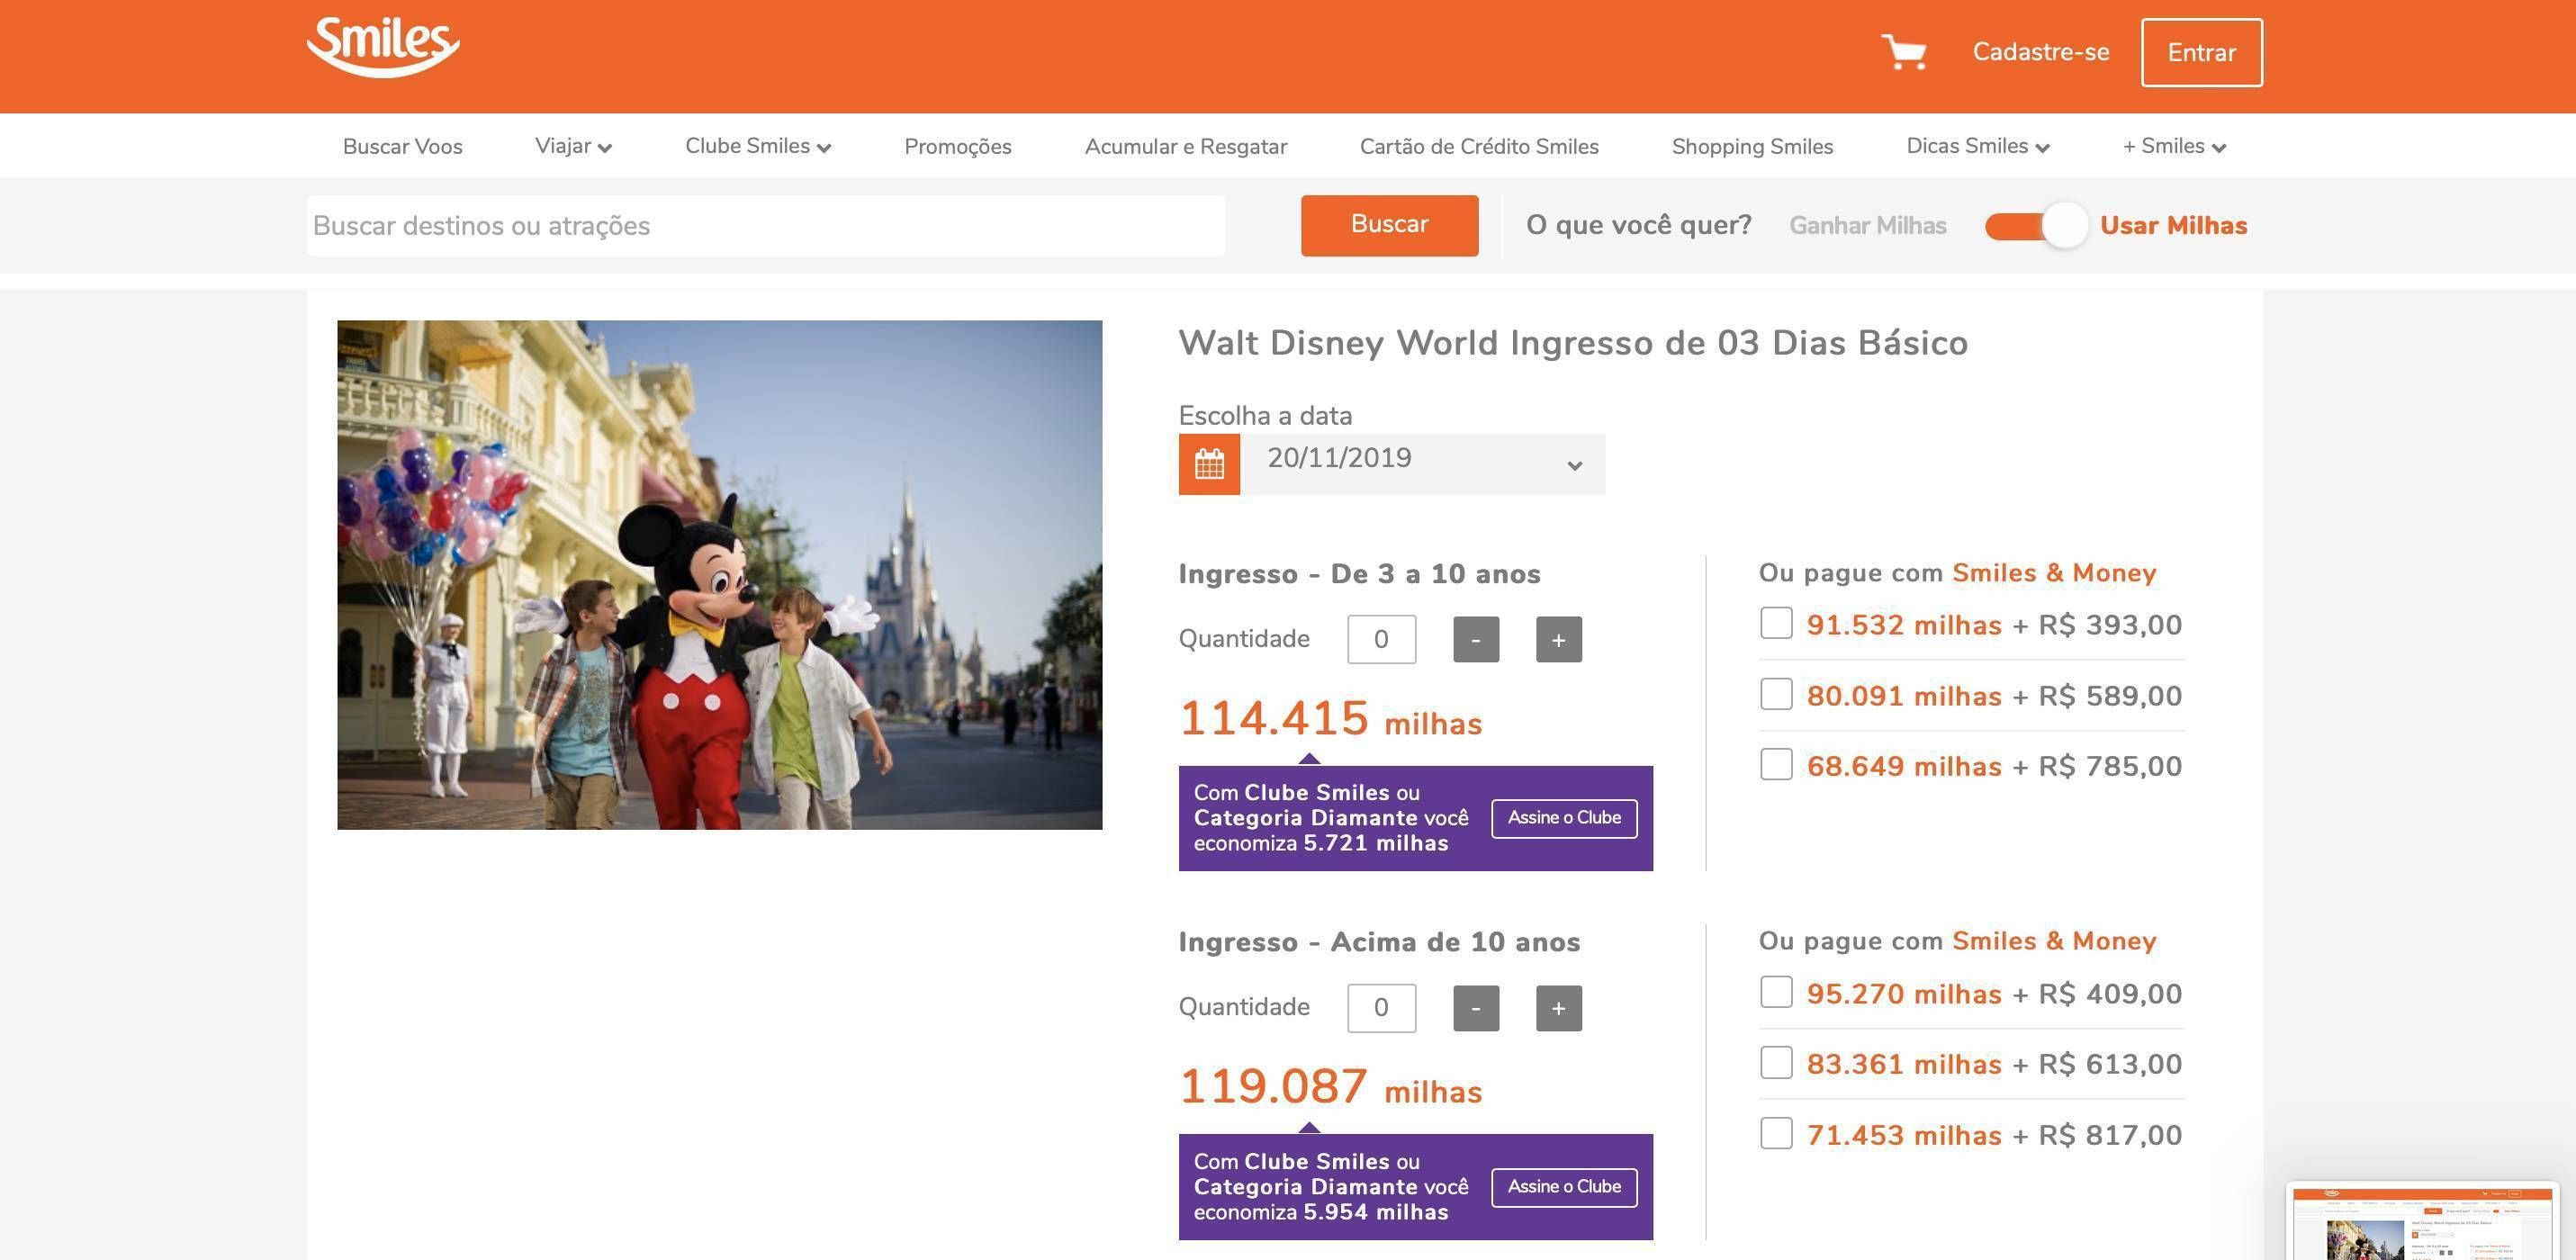Select the Ganhar Milhas label
2576x1260 pixels.
1867,226
